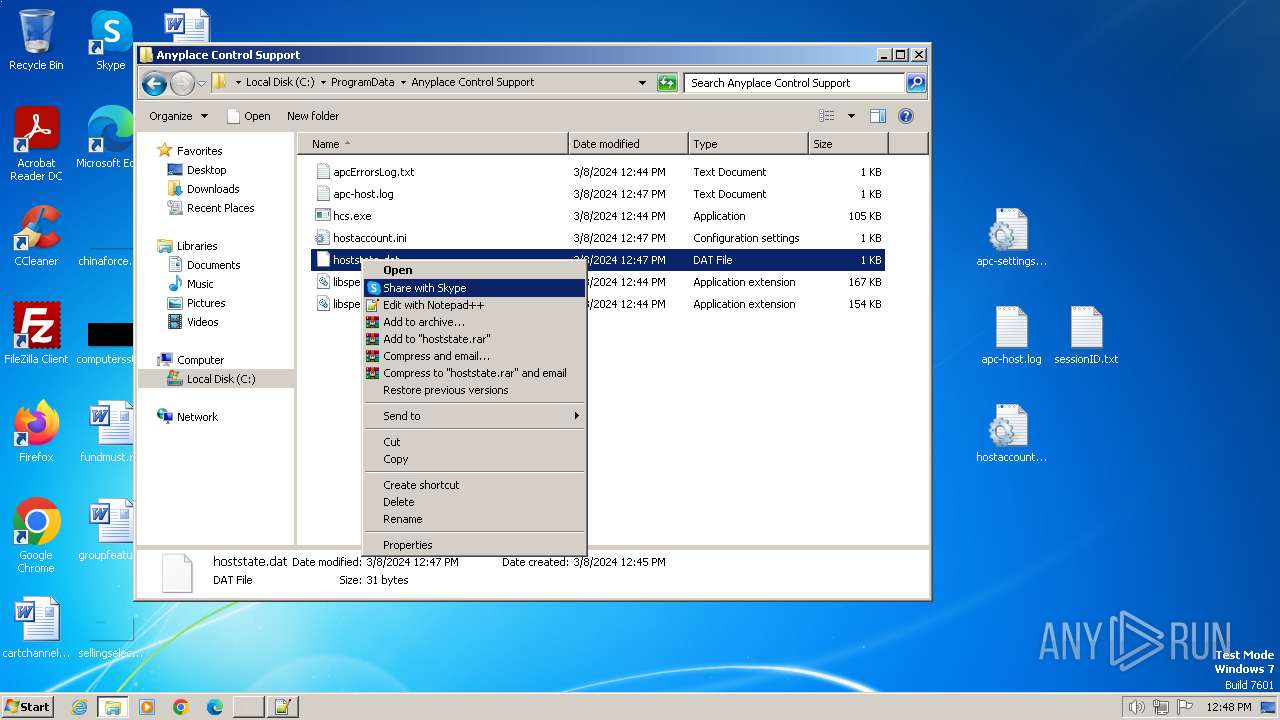Viewport: 1280px width, 720px height.
Task: Select apcErrorsLog.txt file
Action: click(x=597, y=172)
